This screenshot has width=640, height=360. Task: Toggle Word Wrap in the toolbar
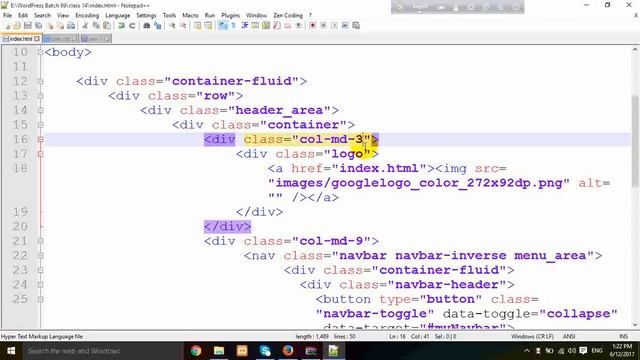(222, 25)
